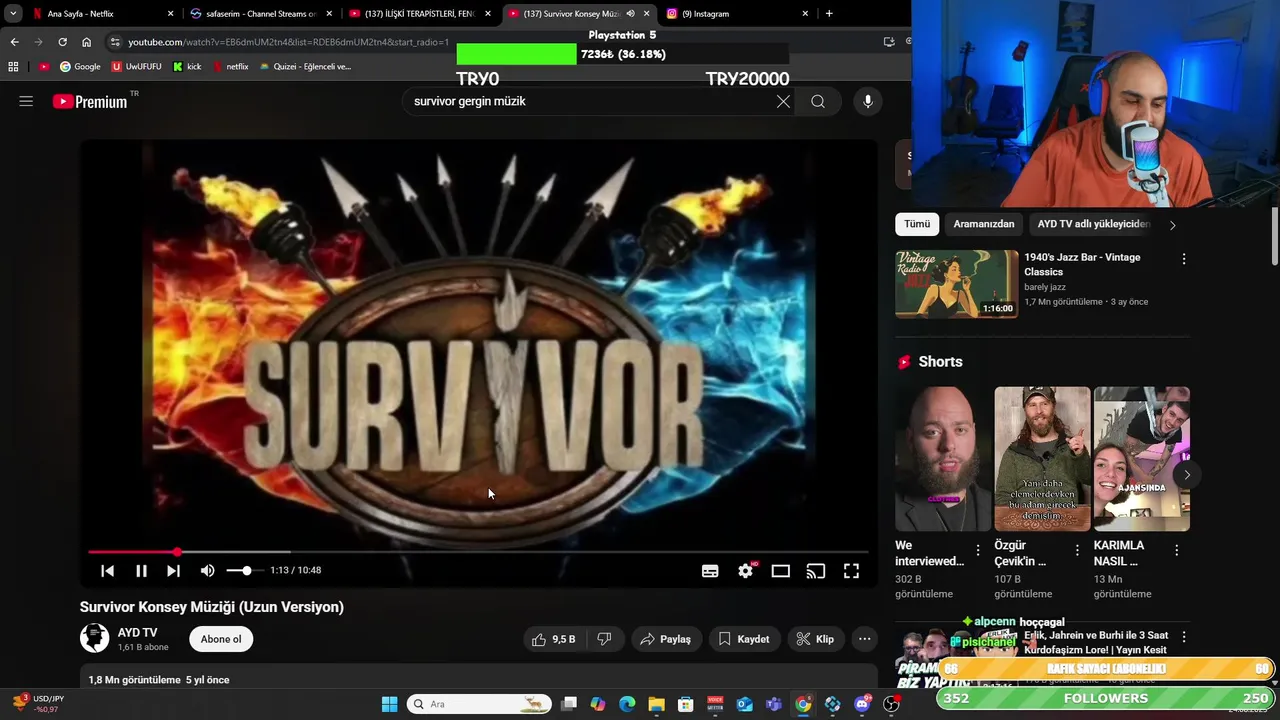The width and height of the screenshot is (1280, 720).
Task: Open options for 1940's Jazz Bar video
Action: (x=1184, y=259)
